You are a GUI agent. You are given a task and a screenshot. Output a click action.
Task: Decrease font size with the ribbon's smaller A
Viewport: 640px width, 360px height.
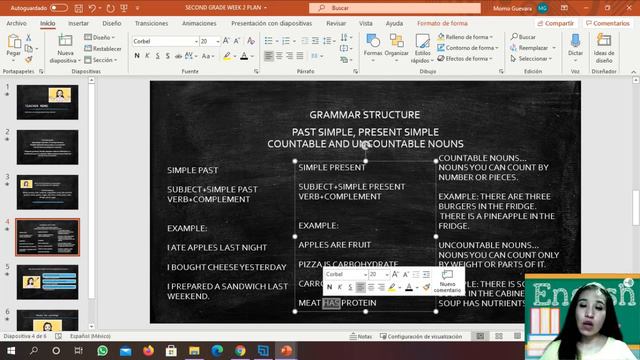(x=237, y=41)
